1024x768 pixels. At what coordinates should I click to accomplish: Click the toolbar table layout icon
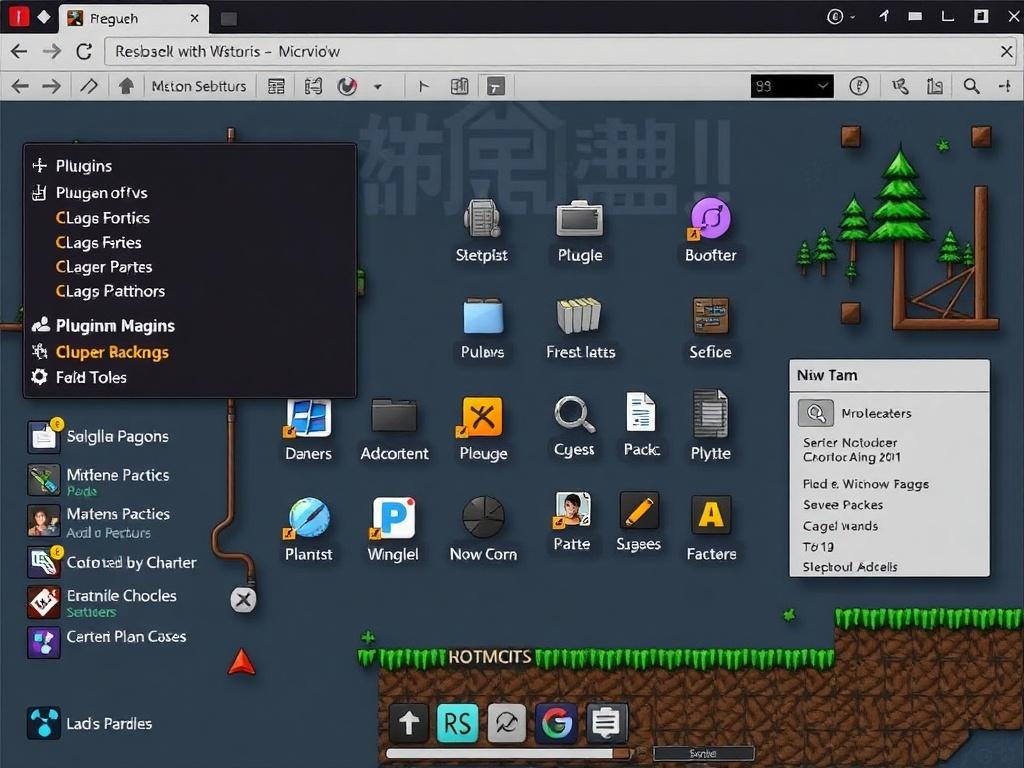[x=276, y=86]
